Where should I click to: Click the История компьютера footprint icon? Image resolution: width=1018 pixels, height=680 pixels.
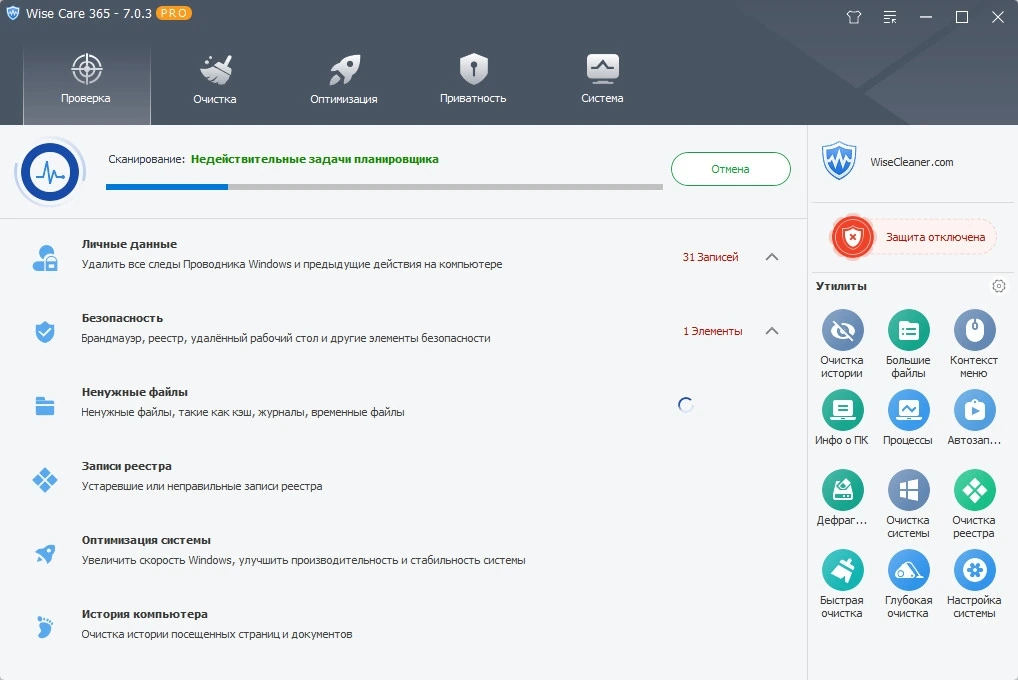coord(45,627)
